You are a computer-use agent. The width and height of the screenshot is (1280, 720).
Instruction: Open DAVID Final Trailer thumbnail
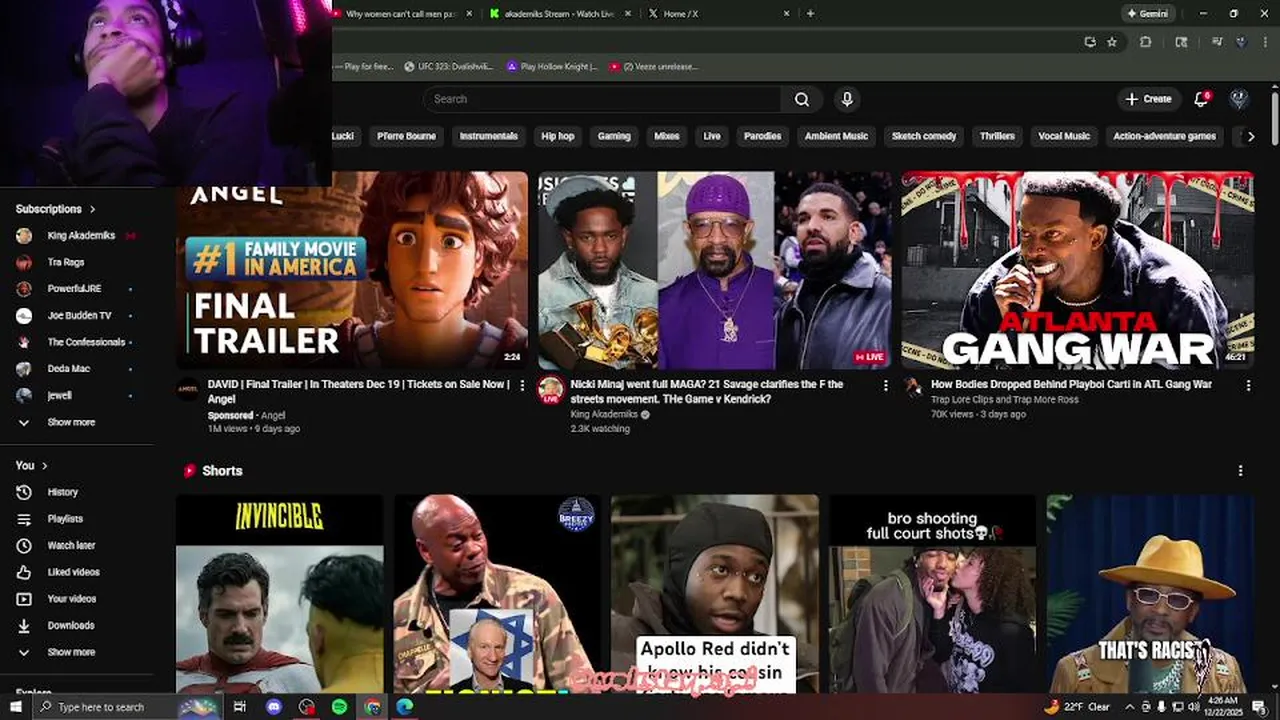point(352,270)
